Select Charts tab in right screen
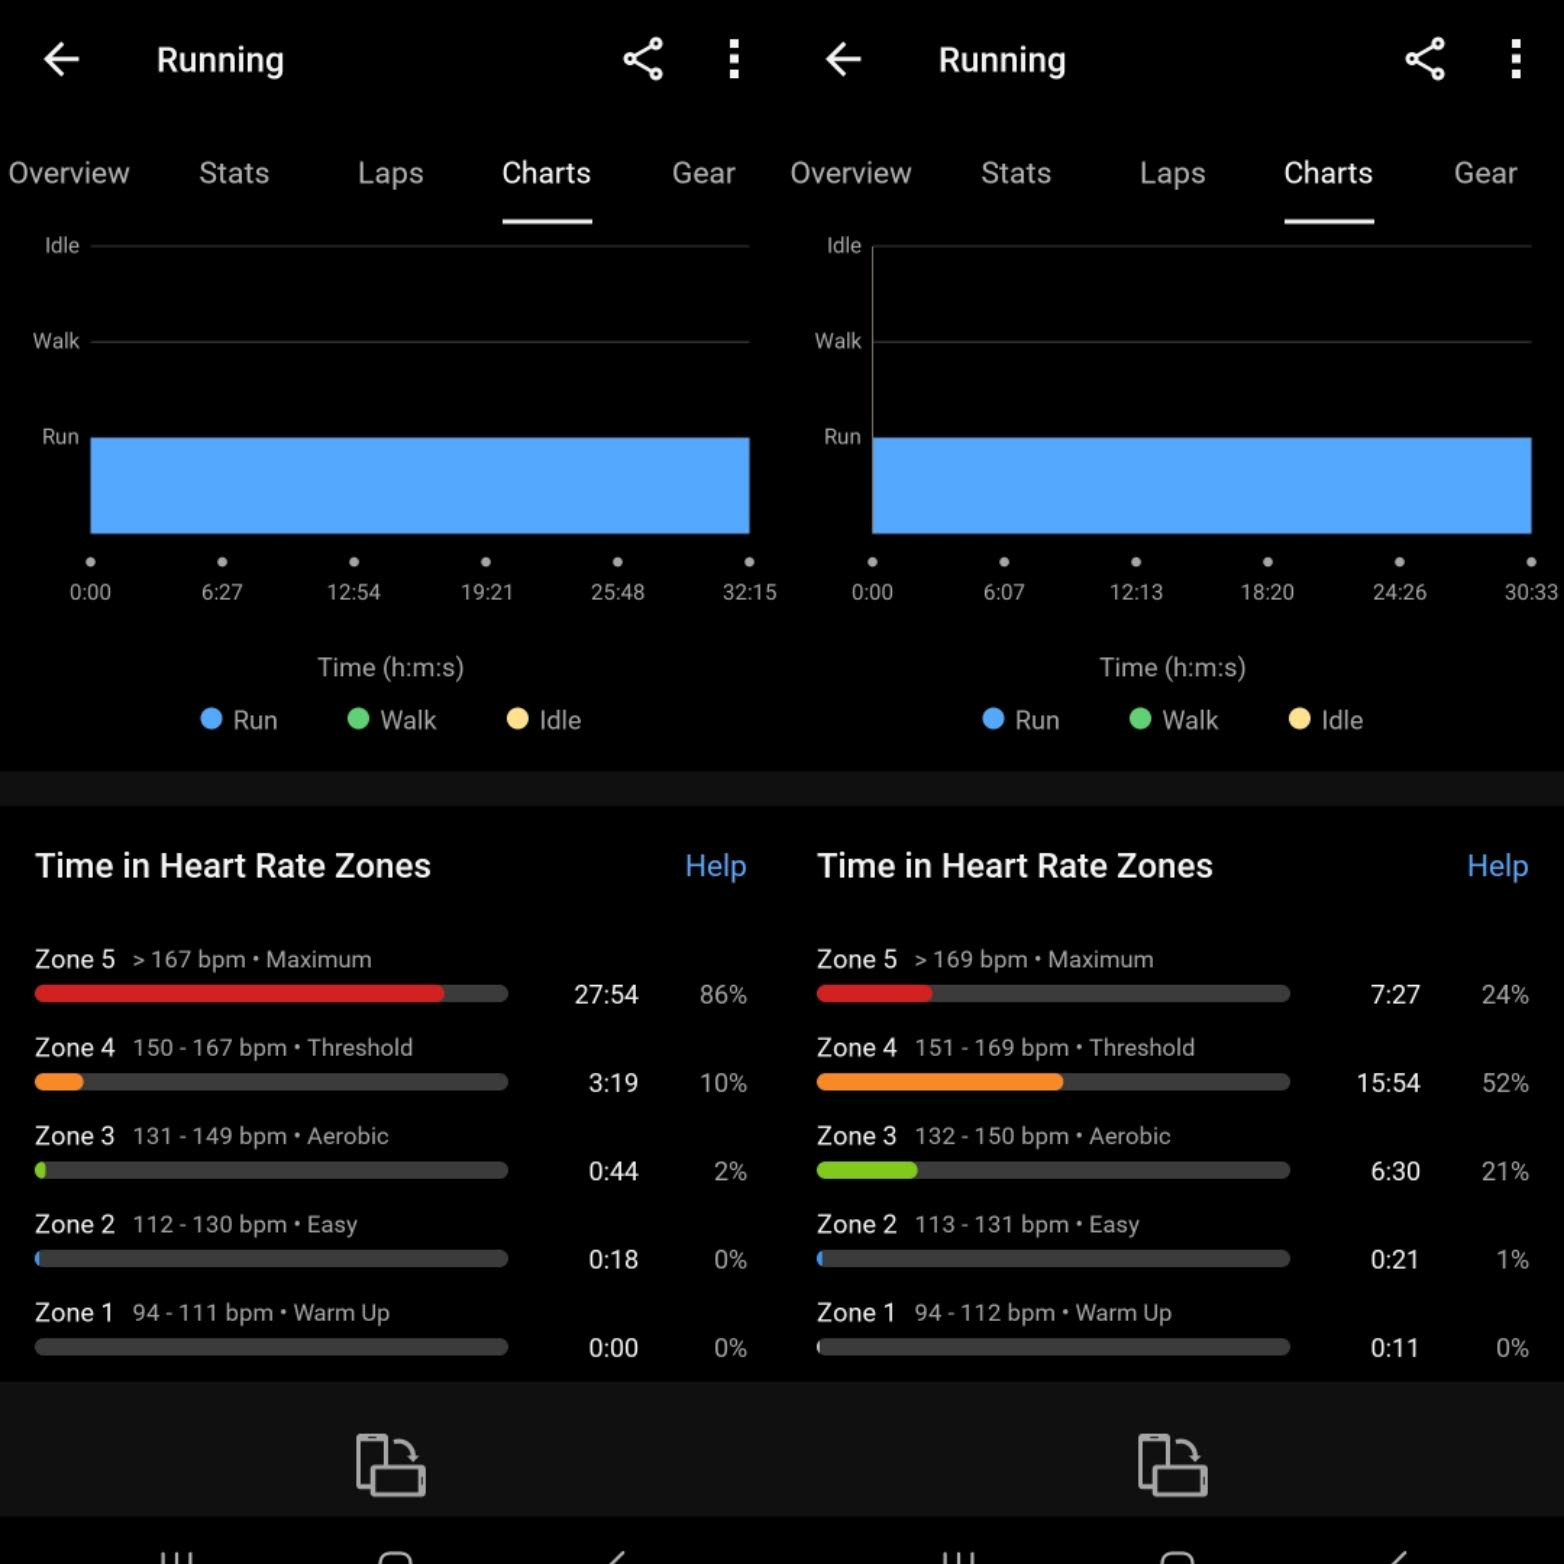The height and width of the screenshot is (1564, 1564). (x=1328, y=173)
